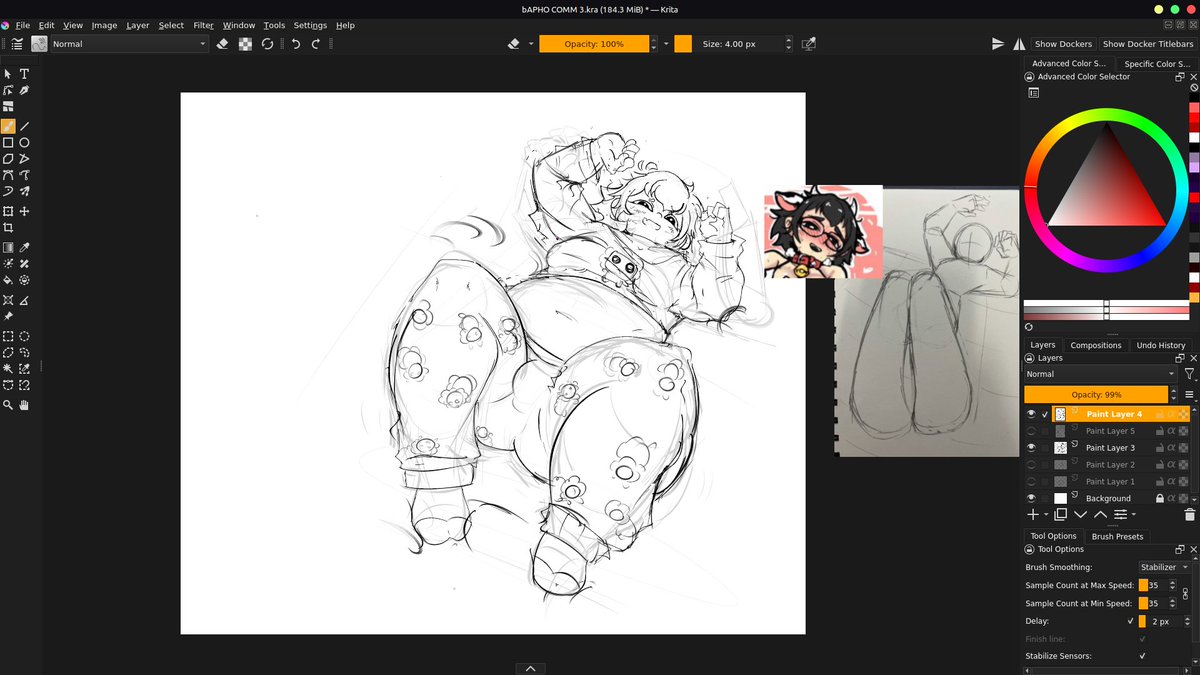This screenshot has width=1200, height=675.
Task: Pick the Rectangle shape tool
Action: (x=8, y=143)
